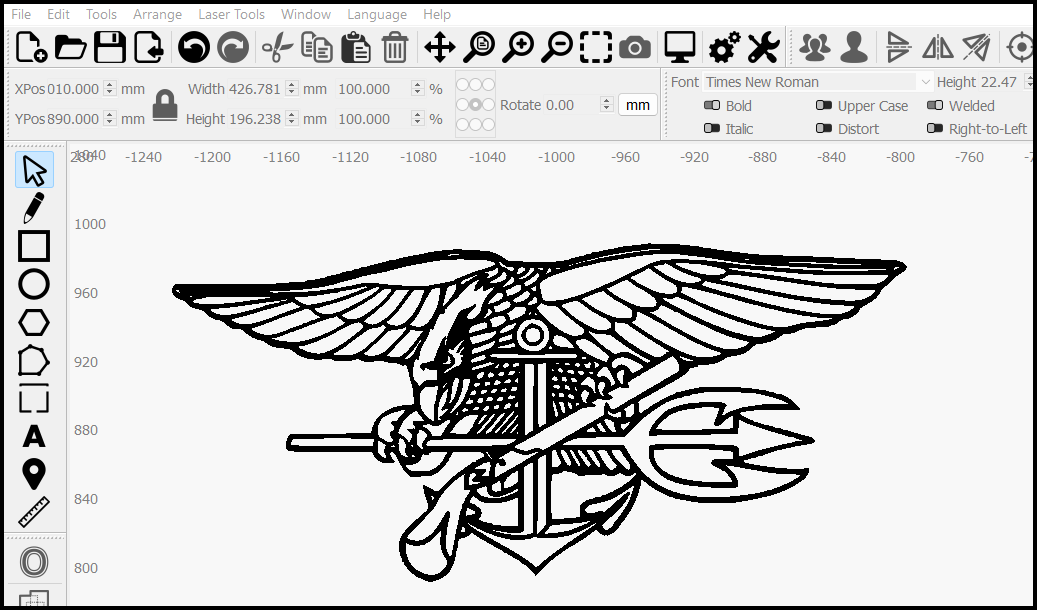Delete selection with trash icon
This screenshot has width=1037, height=610.
tap(395, 48)
